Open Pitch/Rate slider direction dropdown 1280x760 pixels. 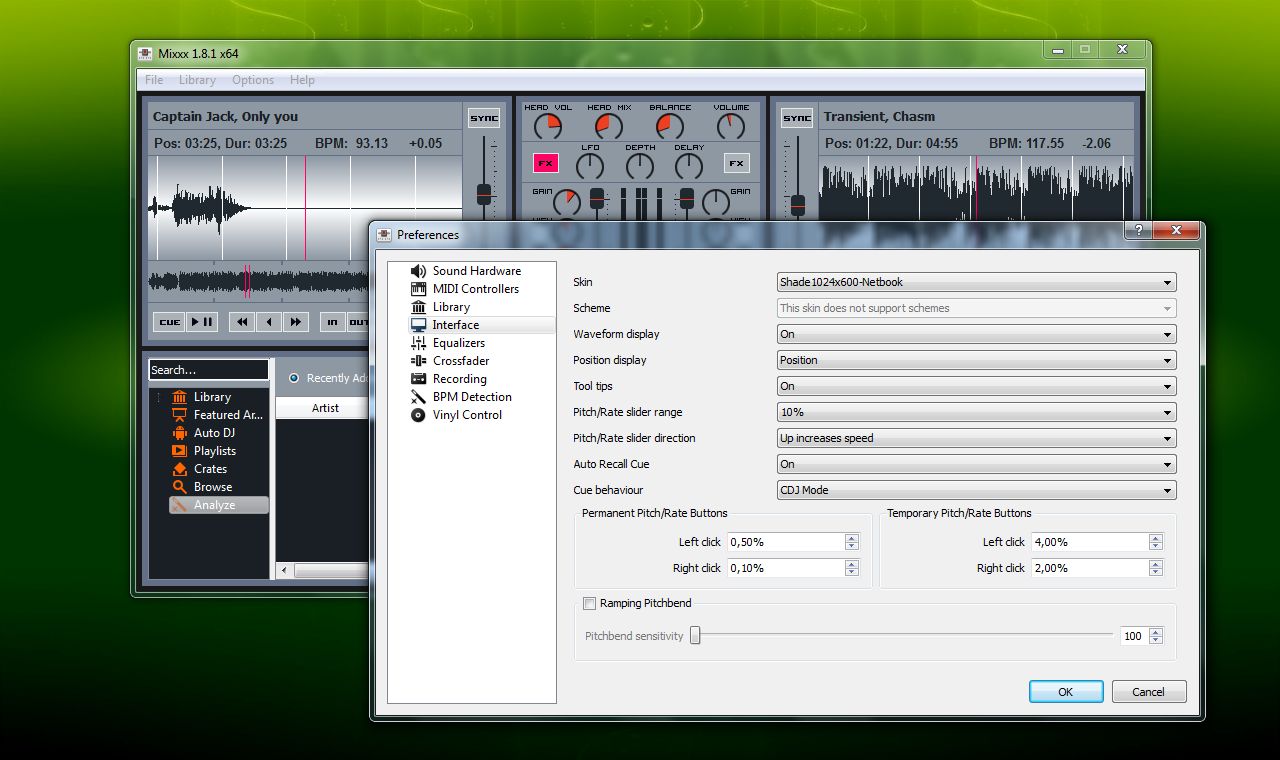coord(976,438)
